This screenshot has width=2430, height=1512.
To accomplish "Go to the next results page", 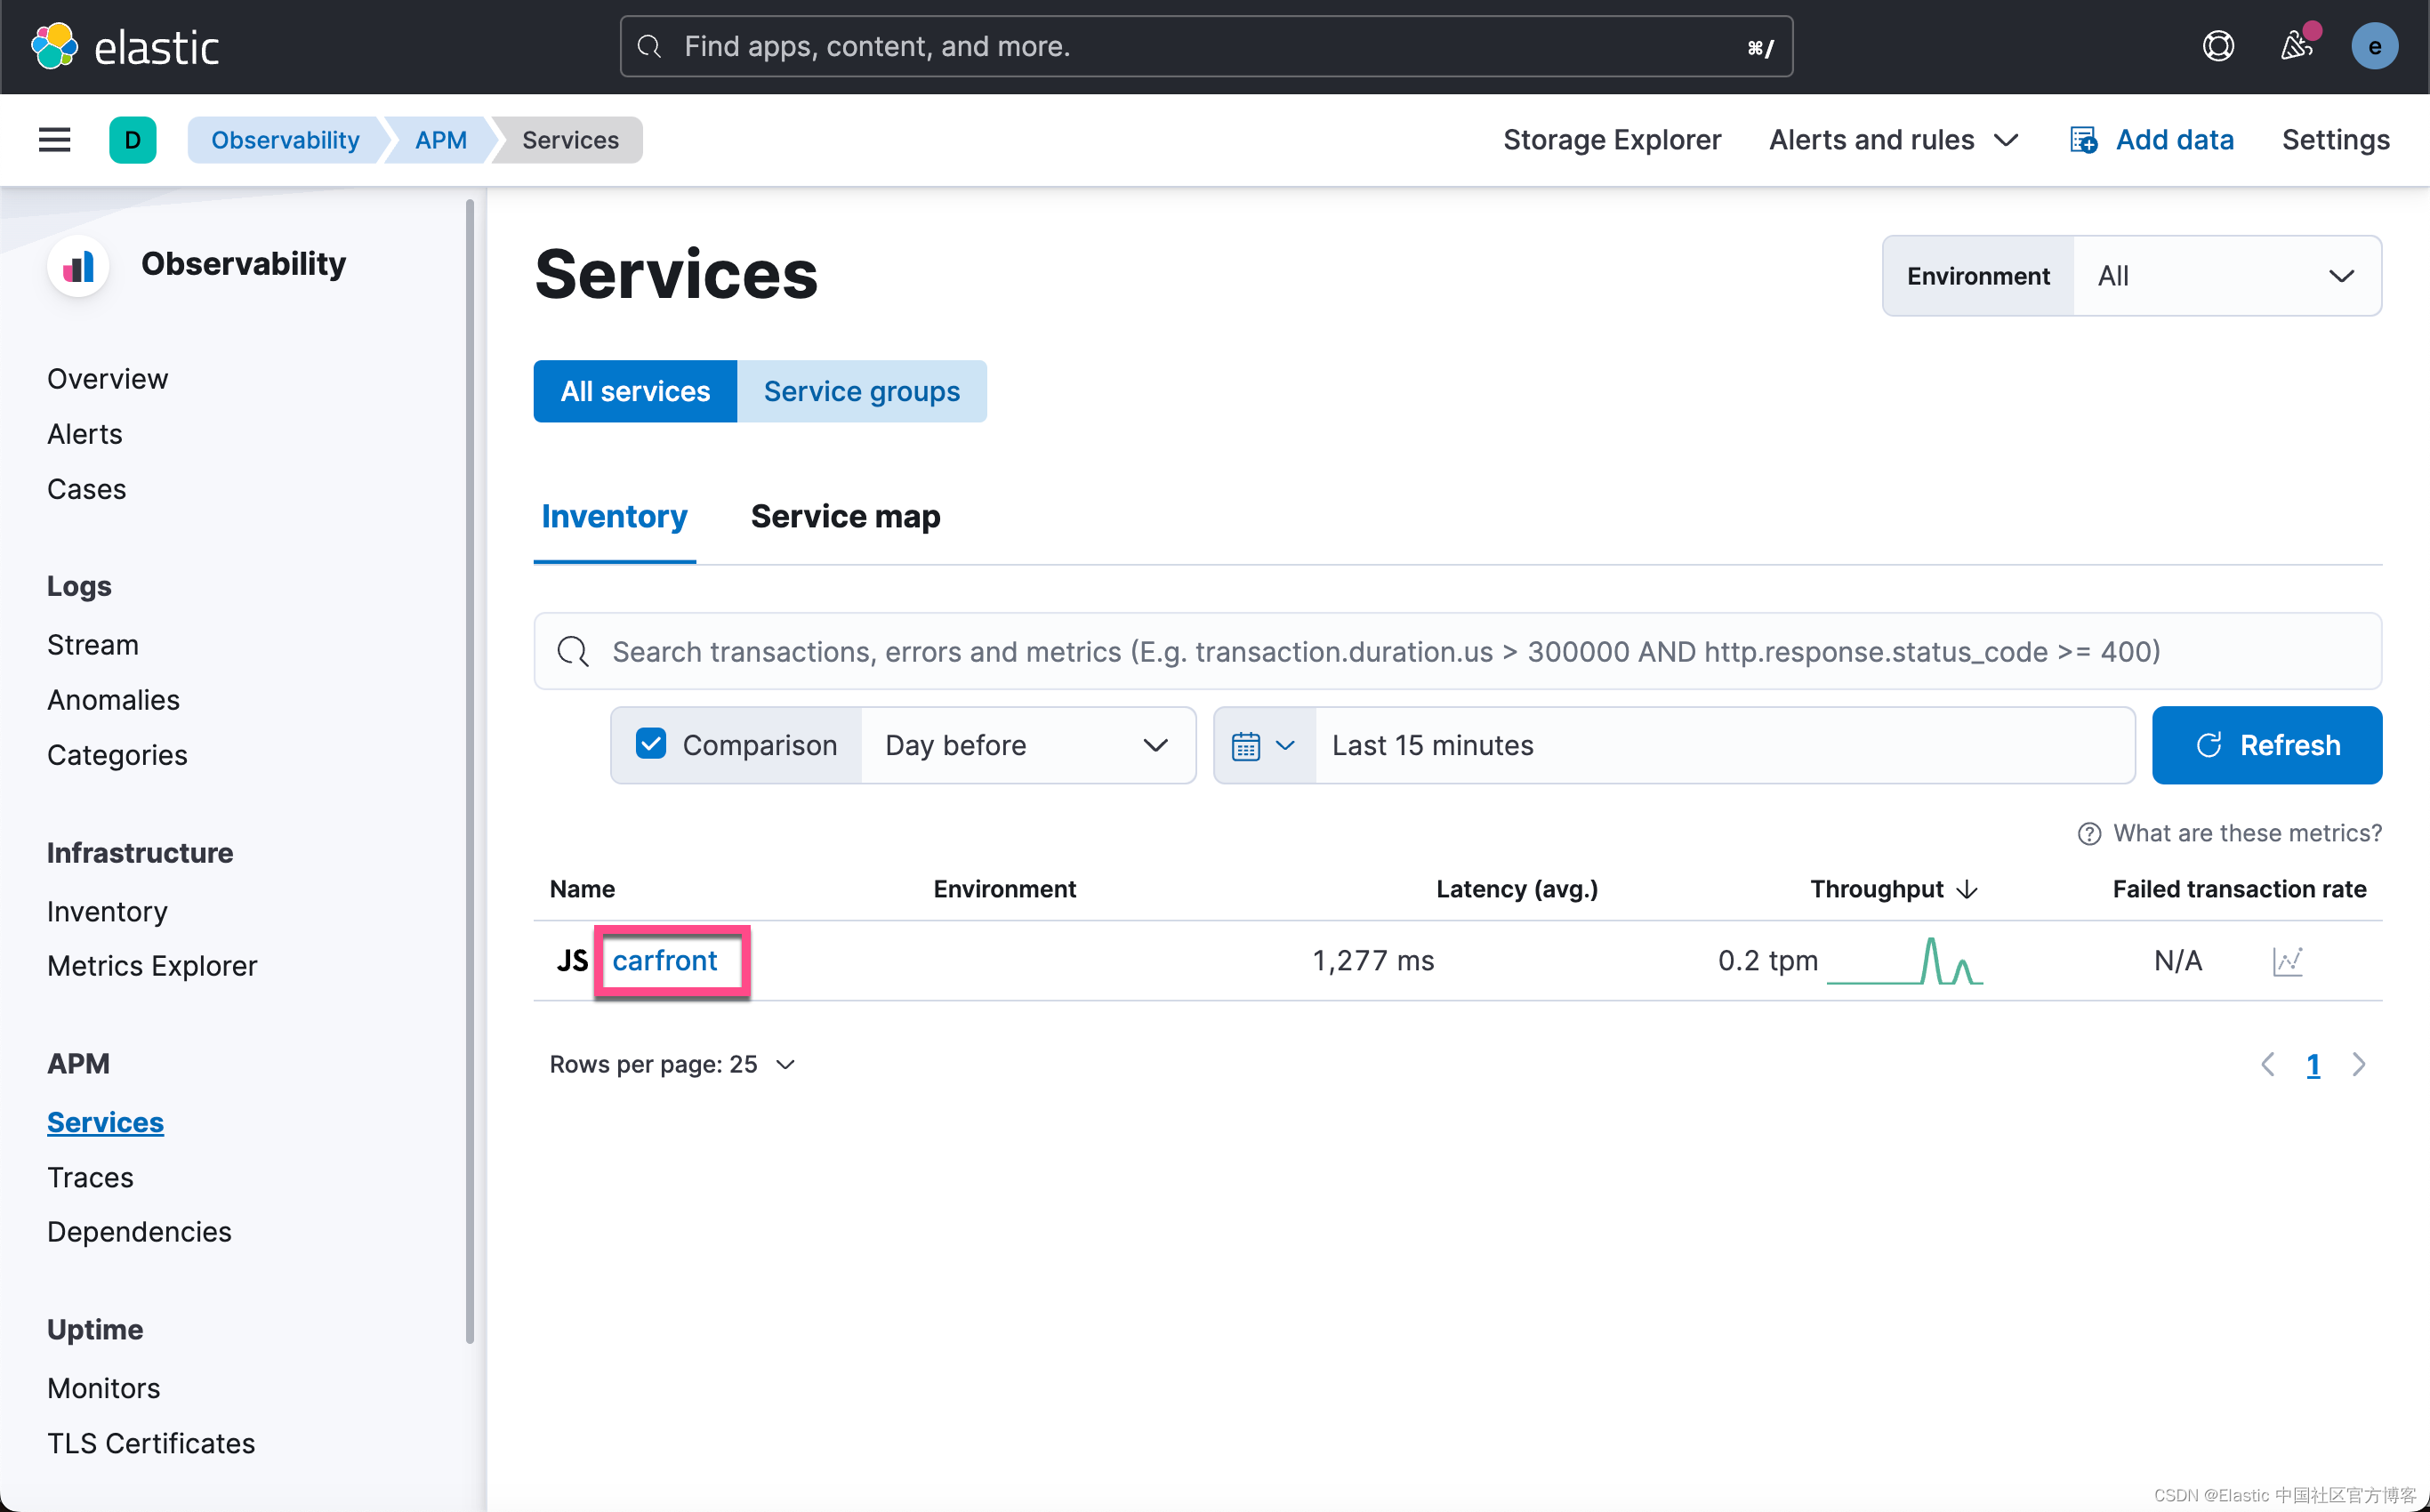I will 2359,1065.
